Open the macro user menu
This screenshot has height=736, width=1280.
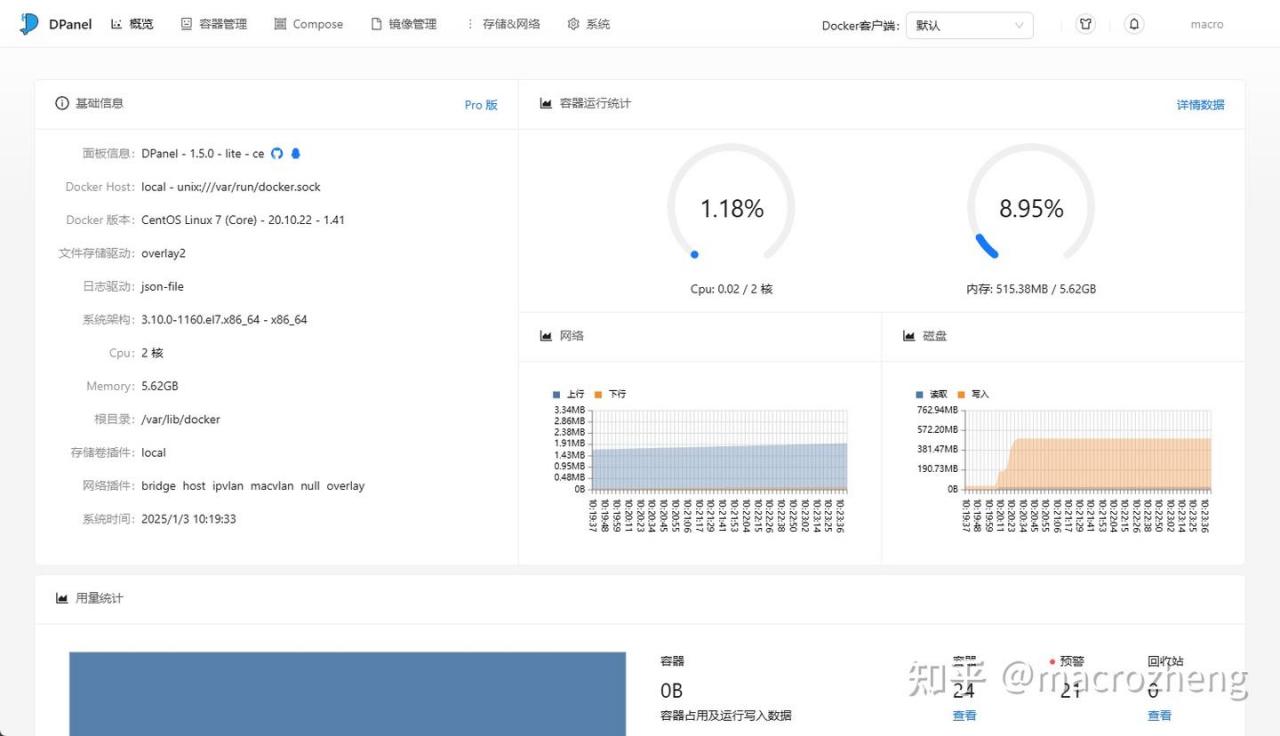pos(1207,24)
